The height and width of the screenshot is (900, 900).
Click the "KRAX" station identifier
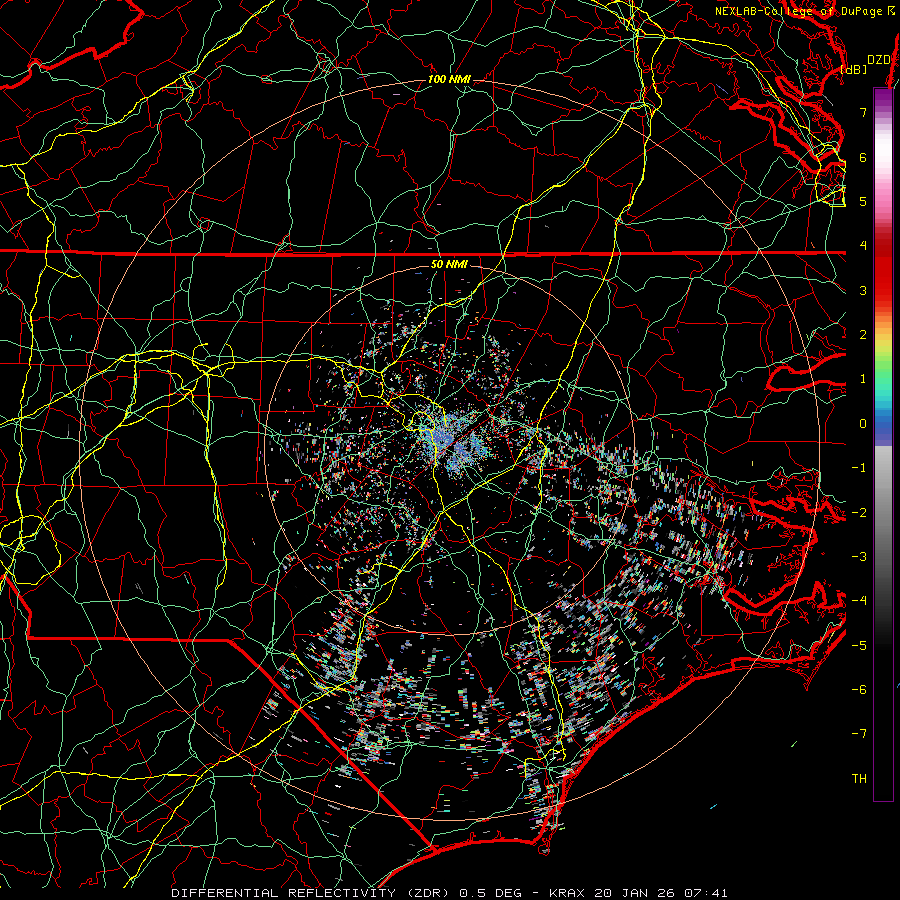(567, 893)
